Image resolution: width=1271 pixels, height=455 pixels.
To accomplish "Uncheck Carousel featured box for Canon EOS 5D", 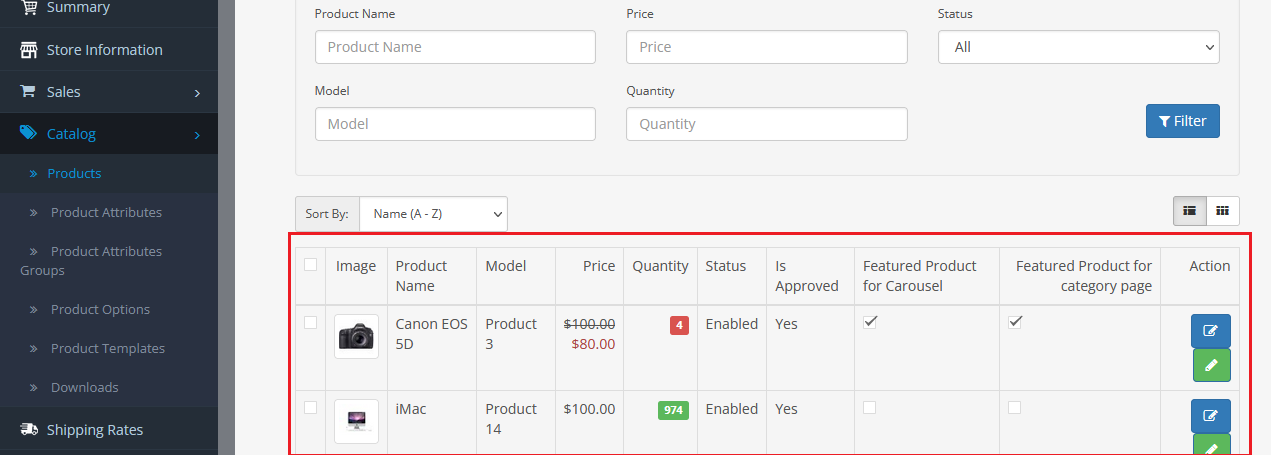I will click(870, 322).
